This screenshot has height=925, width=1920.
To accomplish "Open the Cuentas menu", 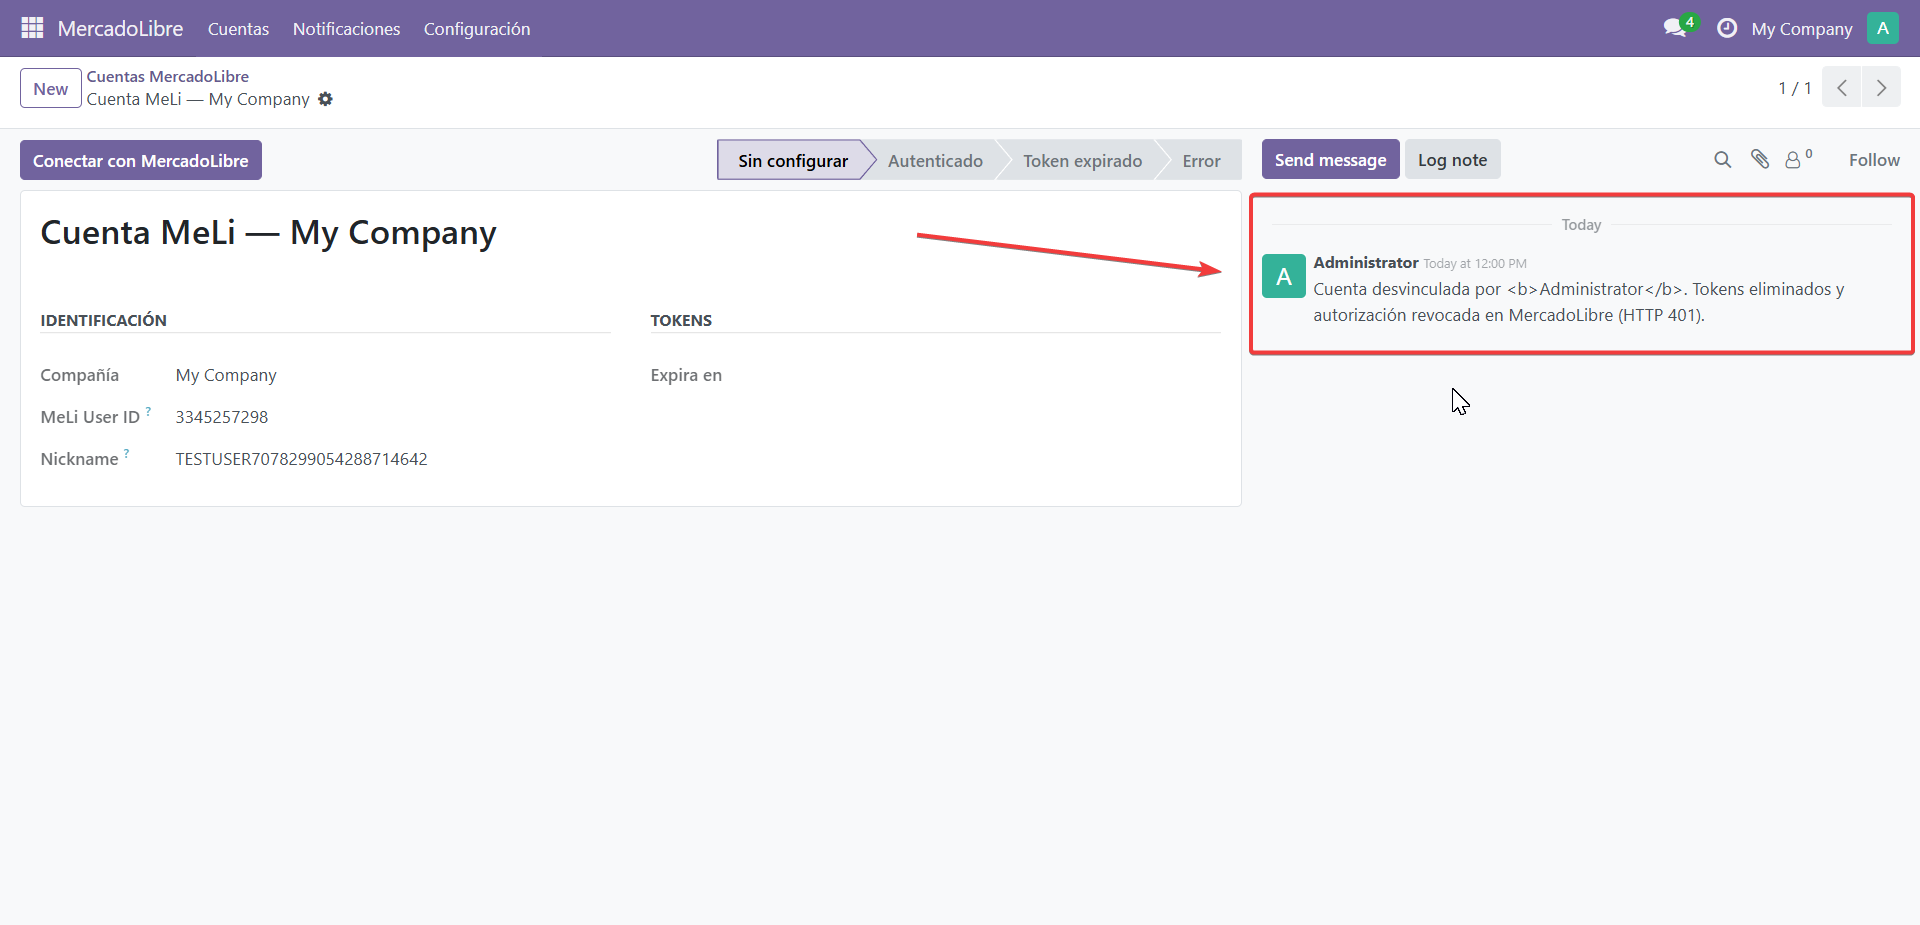I will pyautogui.click(x=238, y=29).
